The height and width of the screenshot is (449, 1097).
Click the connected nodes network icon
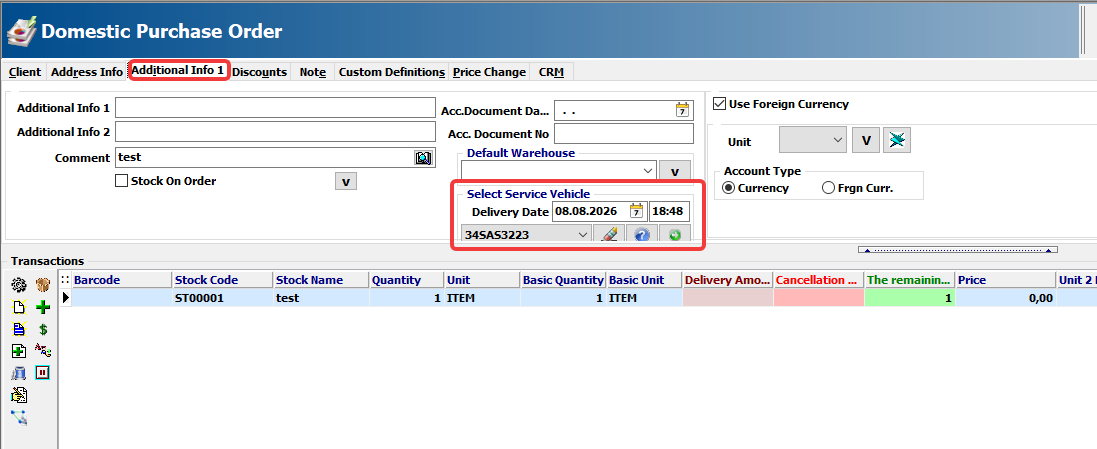[19, 418]
